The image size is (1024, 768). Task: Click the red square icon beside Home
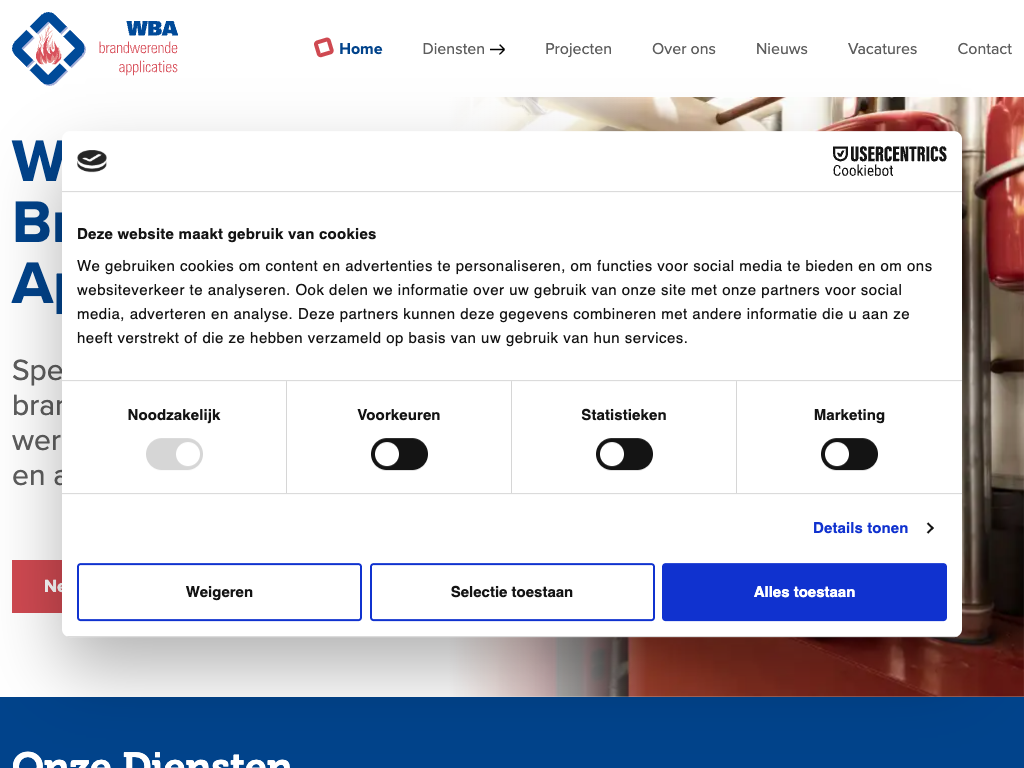(324, 48)
